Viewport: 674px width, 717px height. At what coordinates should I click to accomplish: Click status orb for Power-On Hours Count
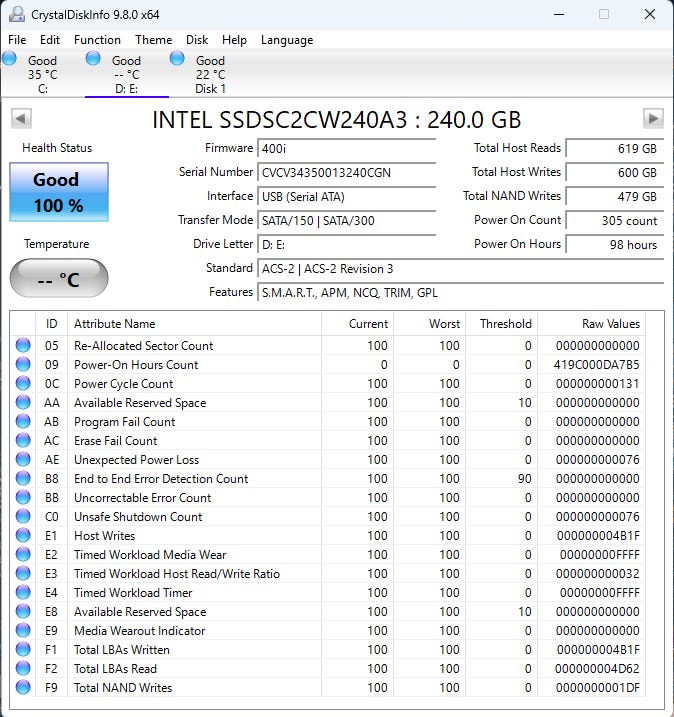pos(23,364)
